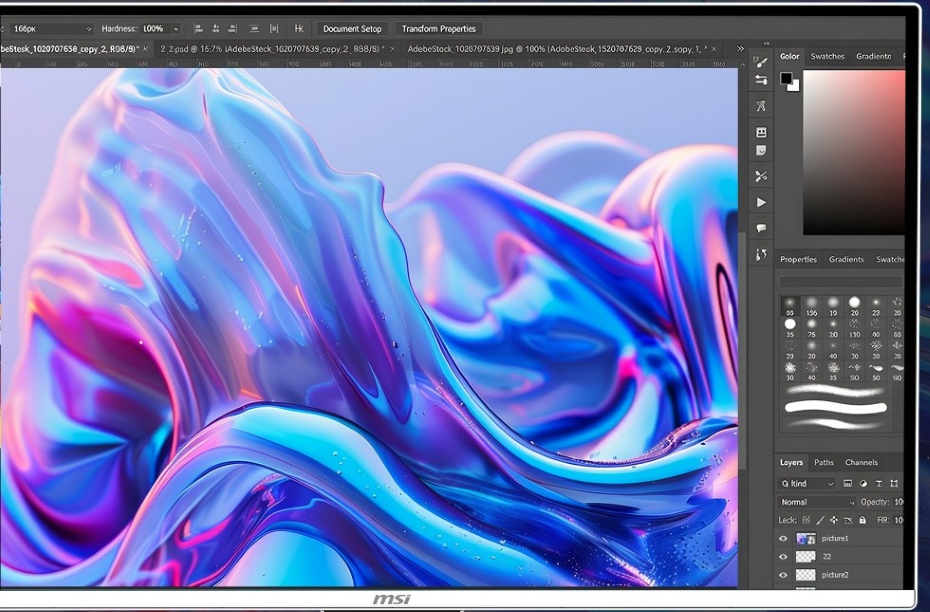The width and height of the screenshot is (930, 612).
Task: Filter layers for adjustment layers icon
Action: [864, 484]
